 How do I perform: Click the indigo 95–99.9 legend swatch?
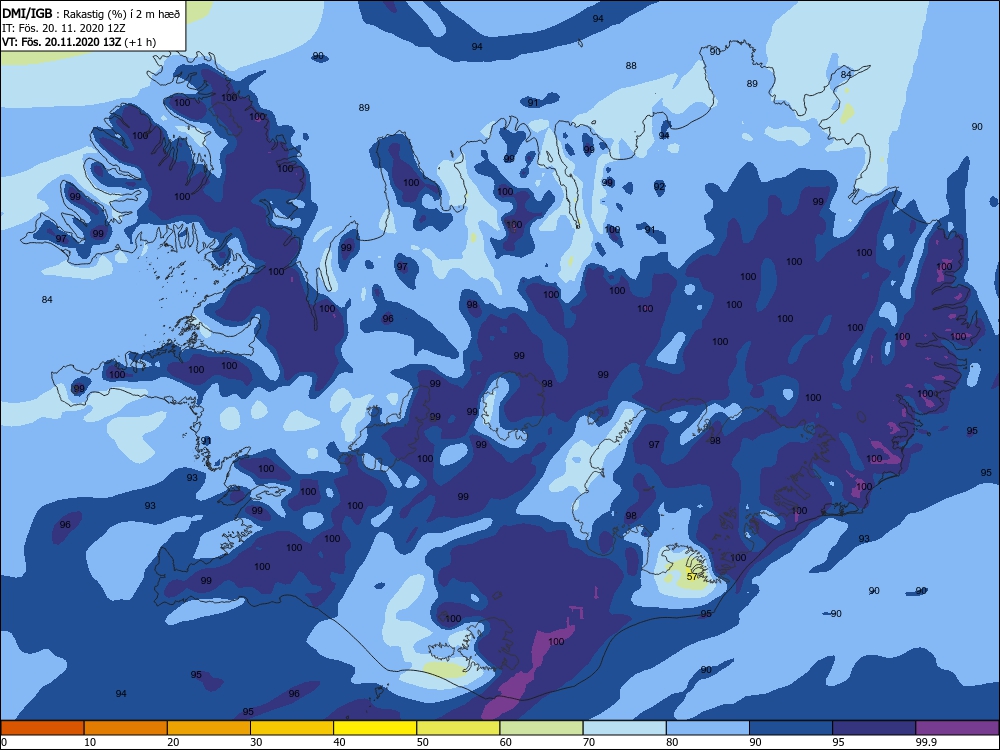874,728
